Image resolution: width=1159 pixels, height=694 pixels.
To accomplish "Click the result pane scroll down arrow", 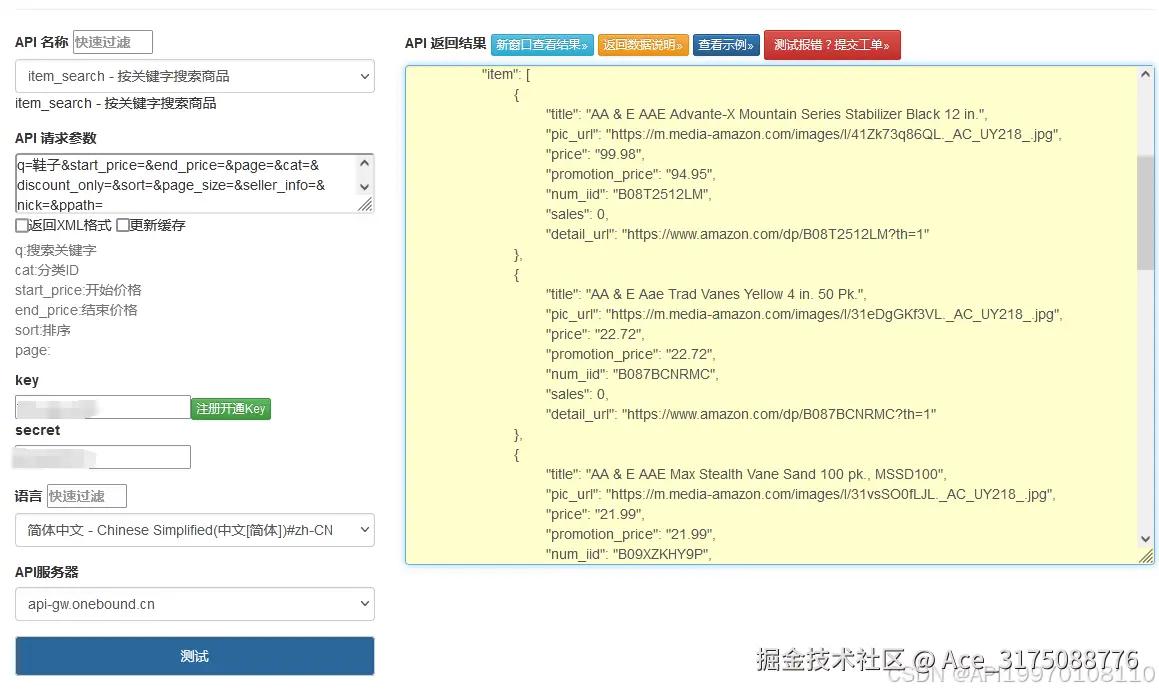I will 1145,539.
